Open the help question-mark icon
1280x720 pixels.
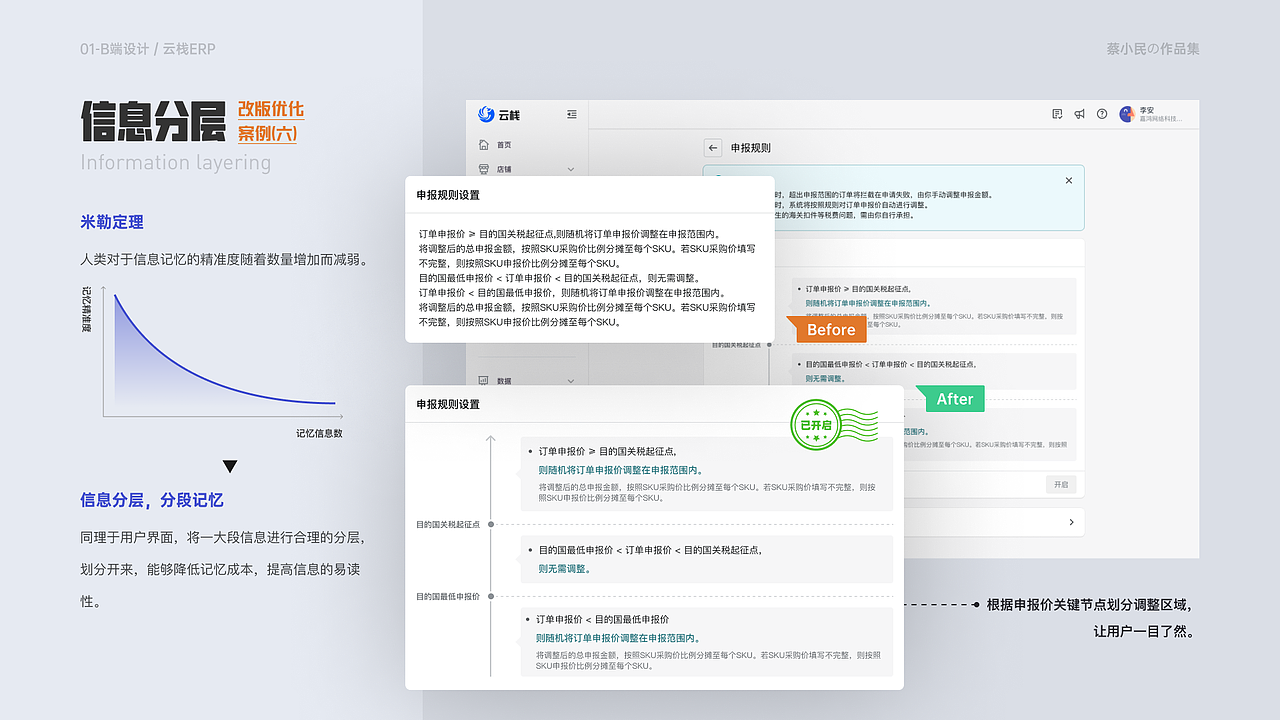(1102, 114)
